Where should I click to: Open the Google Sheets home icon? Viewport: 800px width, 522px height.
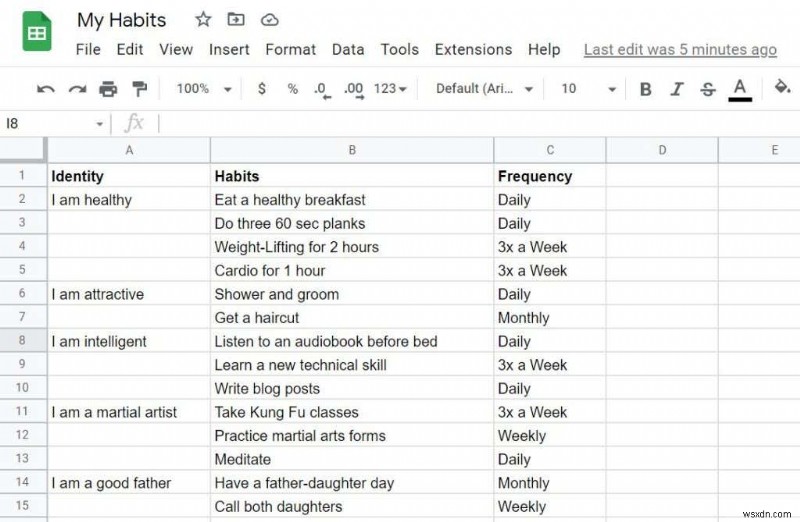click(37, 32)
